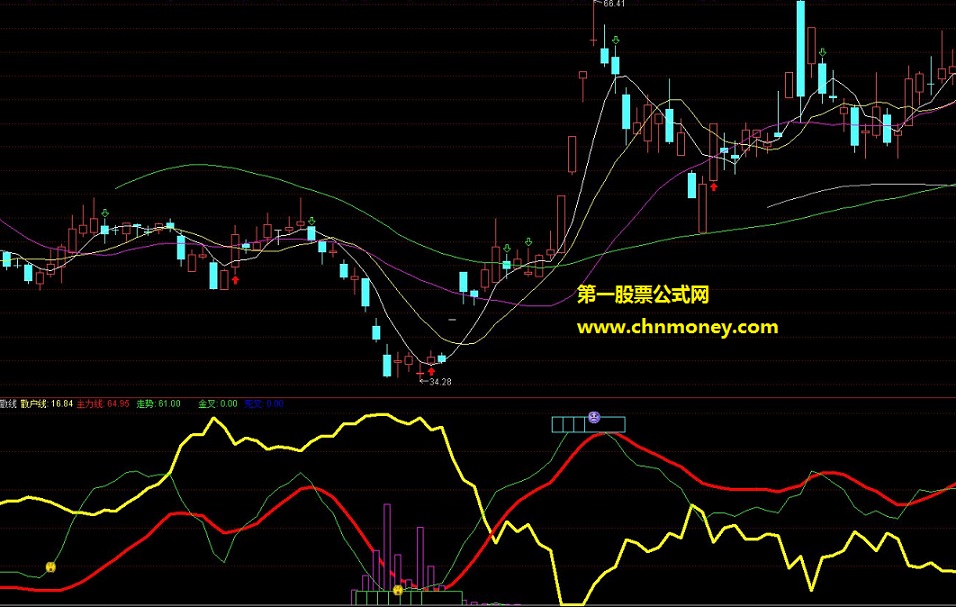Click the rightmost red up arrow marker
Image resolution: width=956 pixels, height=607 pixels.
click(x=714, y=186)
